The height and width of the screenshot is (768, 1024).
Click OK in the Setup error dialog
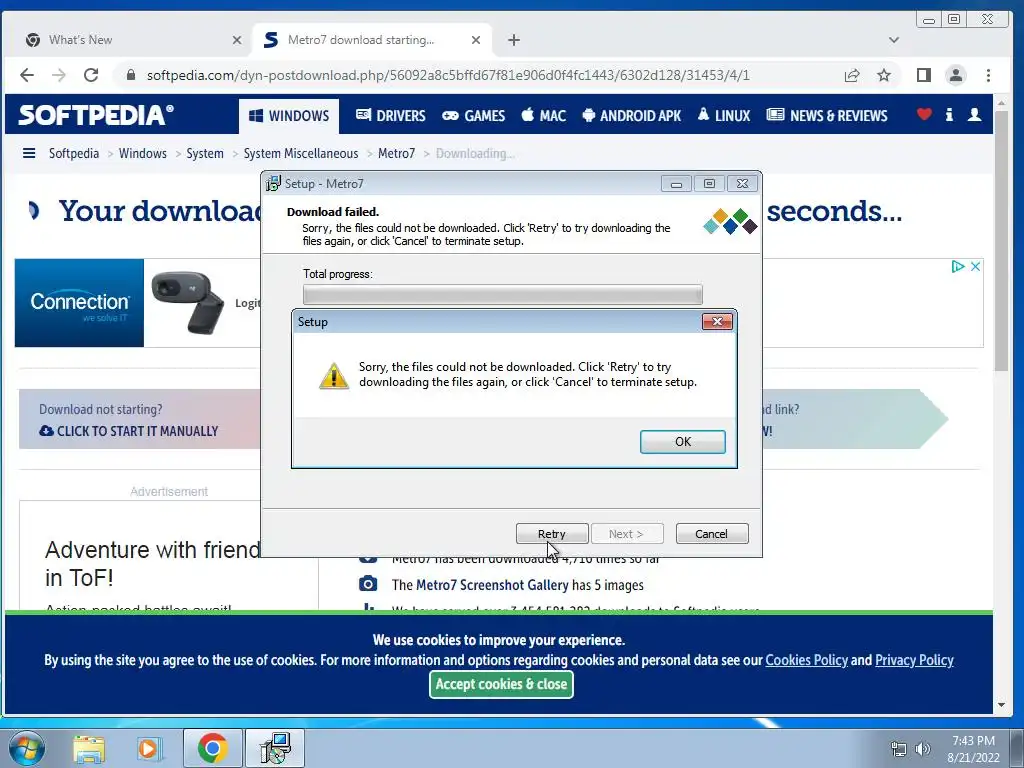click(682, 441)
